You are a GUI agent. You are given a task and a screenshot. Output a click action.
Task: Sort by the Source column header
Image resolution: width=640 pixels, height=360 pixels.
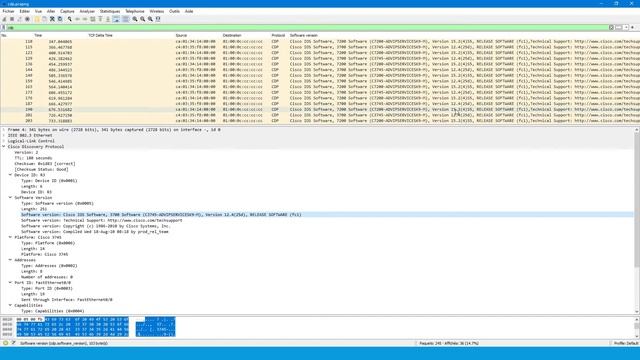[181, 36]
